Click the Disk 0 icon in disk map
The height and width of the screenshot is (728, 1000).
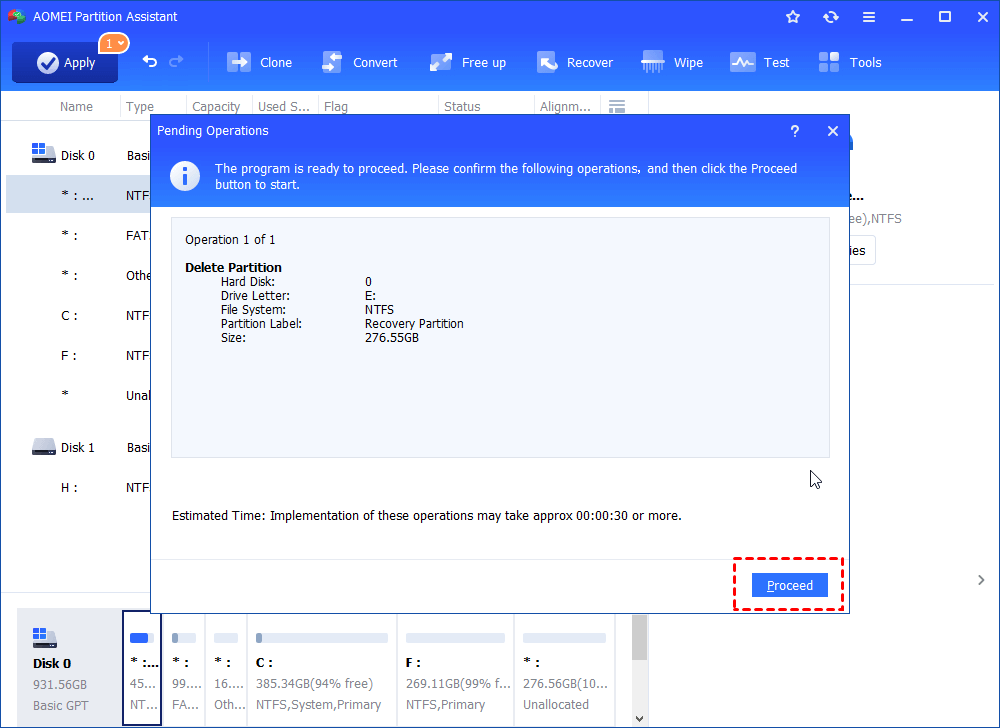tap(44, 637)
